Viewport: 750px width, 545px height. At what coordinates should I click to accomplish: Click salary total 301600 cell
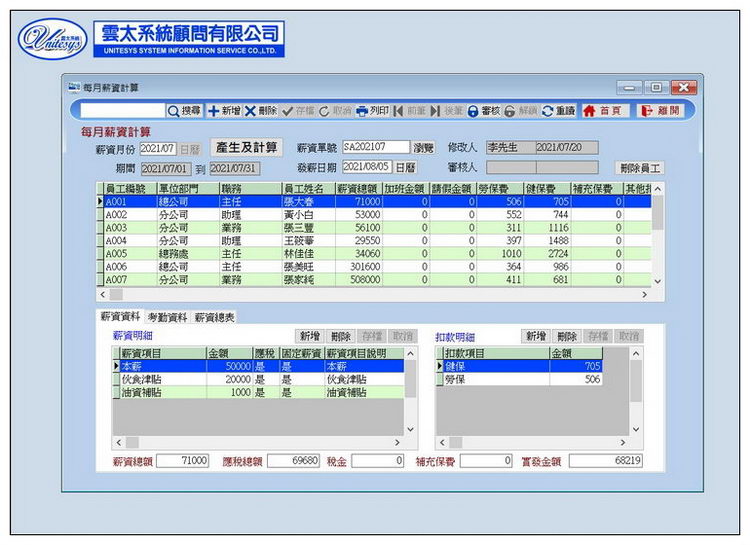(x=358, y=267)
